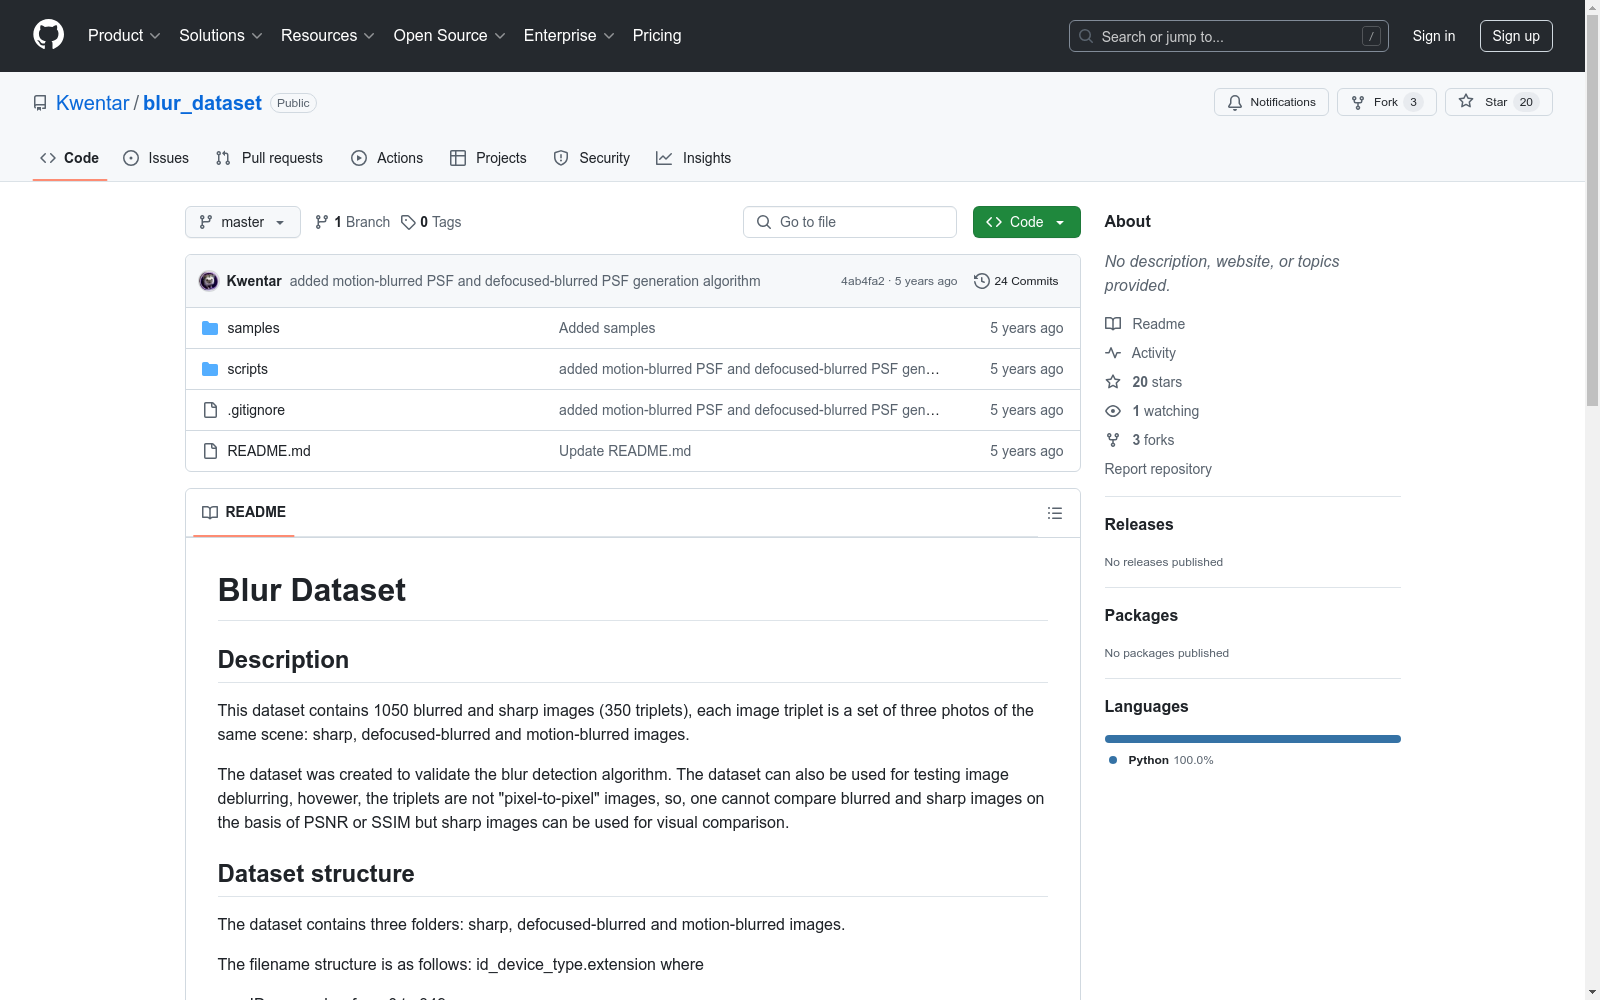
Task: Select the README tab header
Action: click(x=244, y=512)
